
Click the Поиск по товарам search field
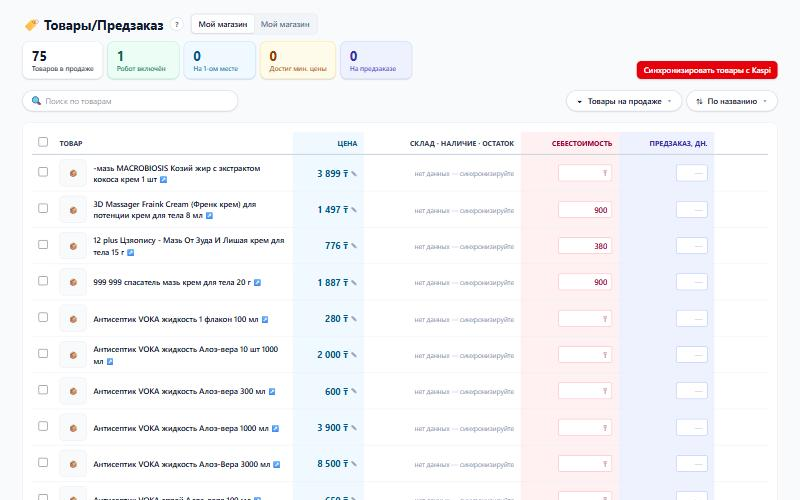[x=130, y=101]
